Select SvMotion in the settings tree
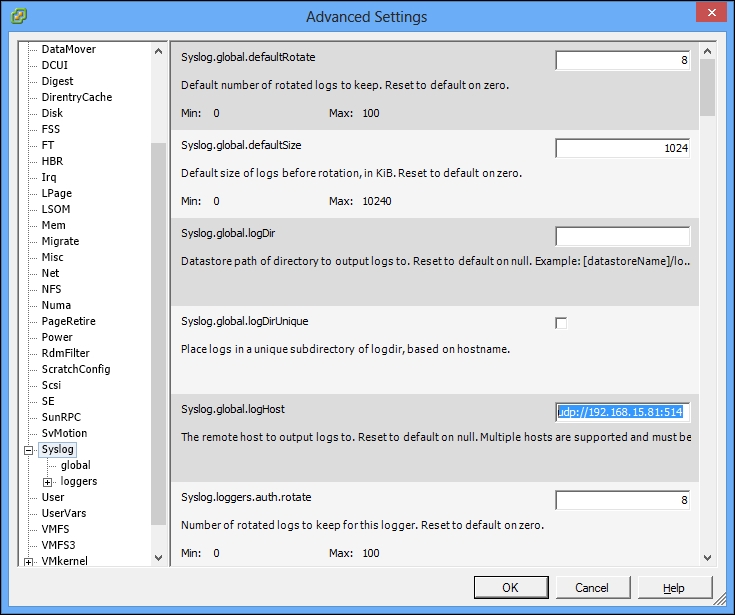 [64, 433]
